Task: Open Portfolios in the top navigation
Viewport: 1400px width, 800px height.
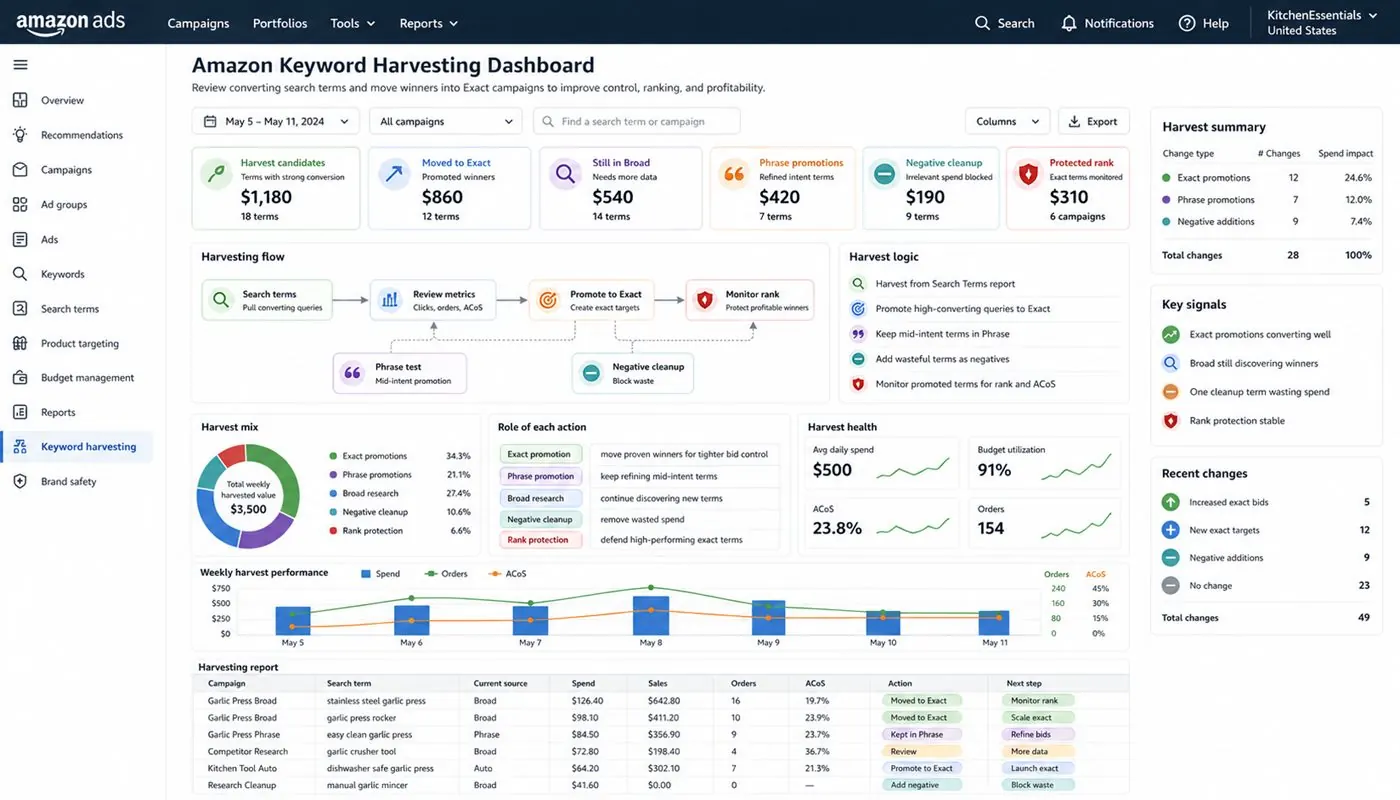Action: coord(280,23)
